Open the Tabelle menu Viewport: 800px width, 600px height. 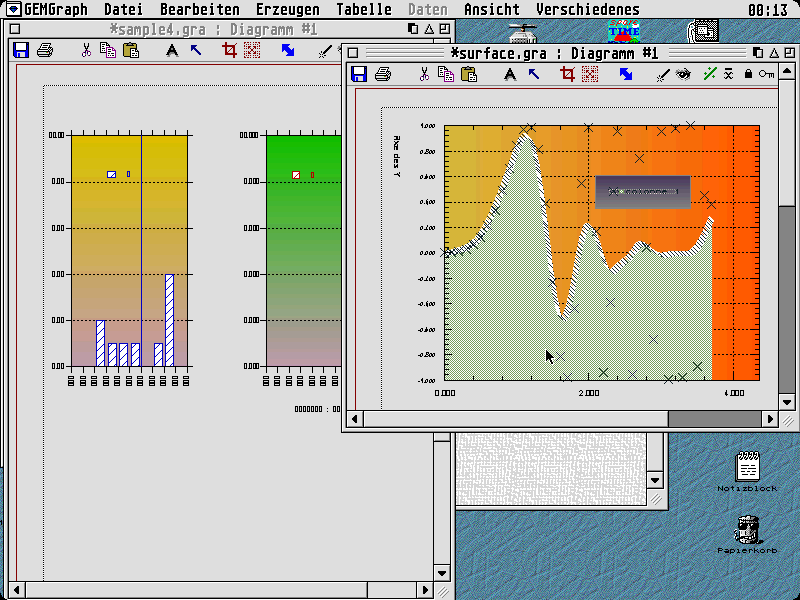tap(364, 10)
